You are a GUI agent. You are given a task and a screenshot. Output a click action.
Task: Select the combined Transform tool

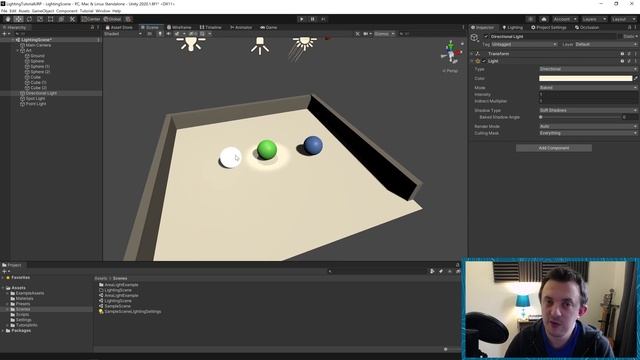coord(61,19)
